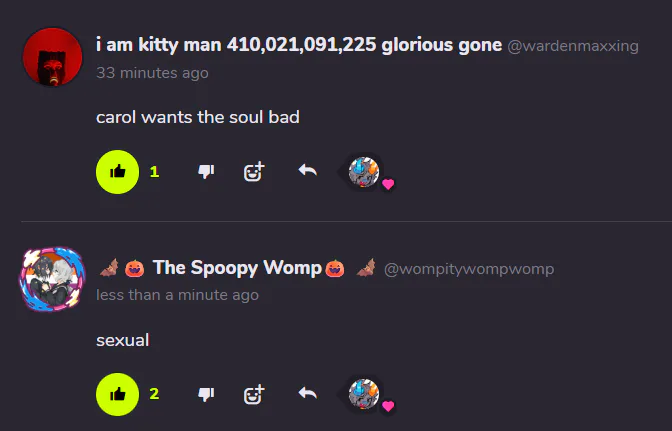Click the "33 minutes ago" timestamp
Screen dimensions: 672x431
[152, 73]
